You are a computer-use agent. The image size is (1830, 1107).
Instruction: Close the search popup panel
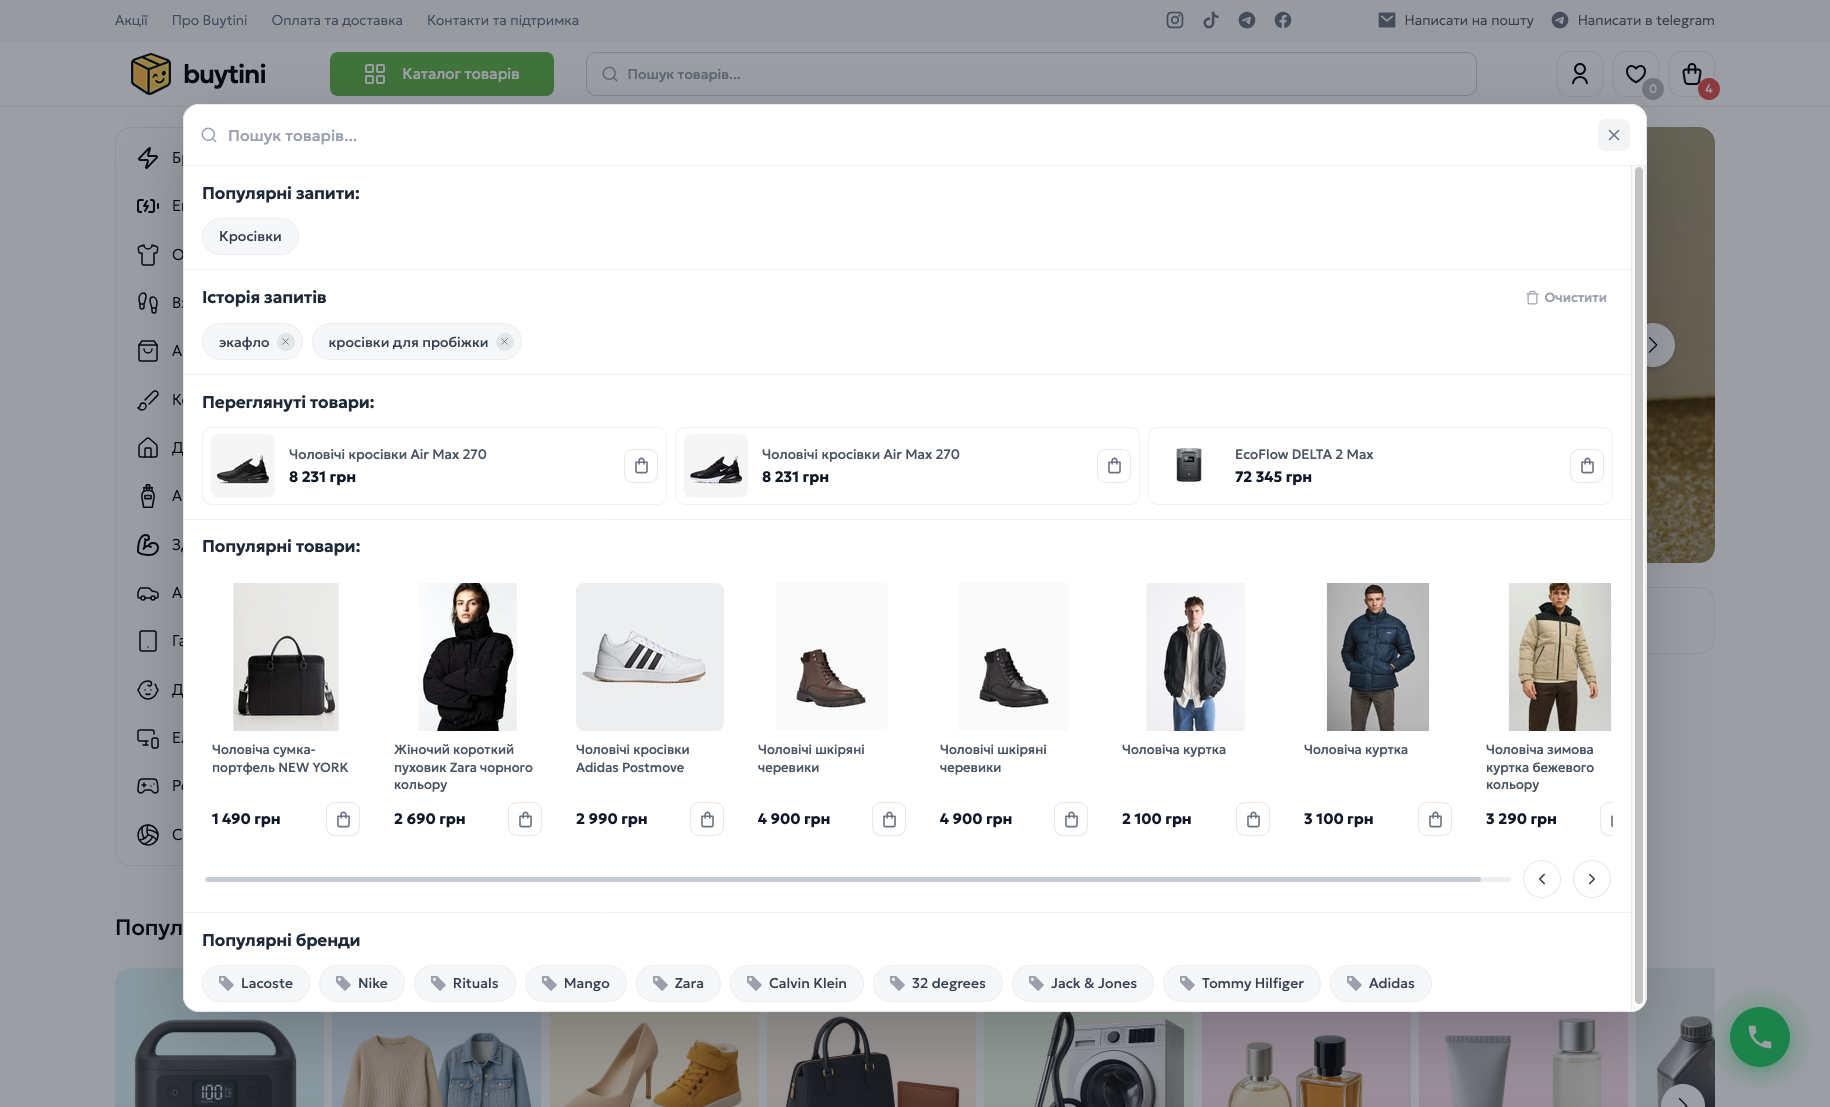point(1614,135)
